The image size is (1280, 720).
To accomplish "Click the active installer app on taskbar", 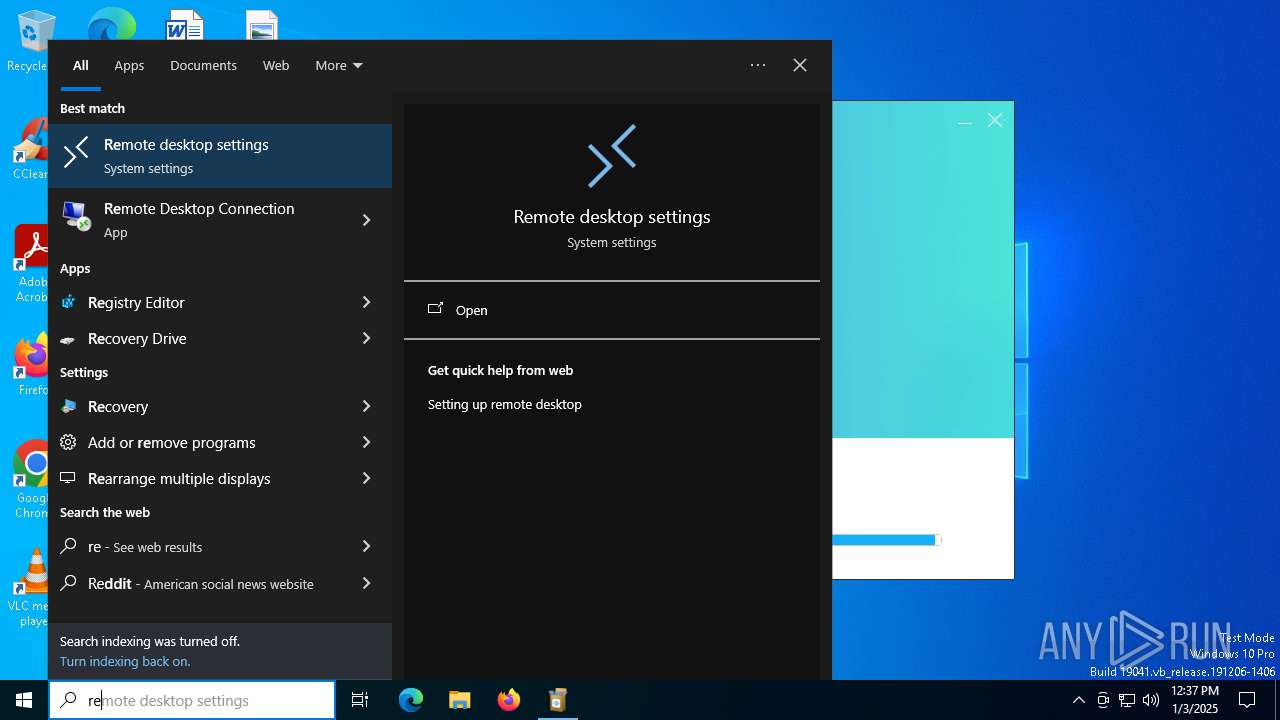I will click(x=558, y=700).
